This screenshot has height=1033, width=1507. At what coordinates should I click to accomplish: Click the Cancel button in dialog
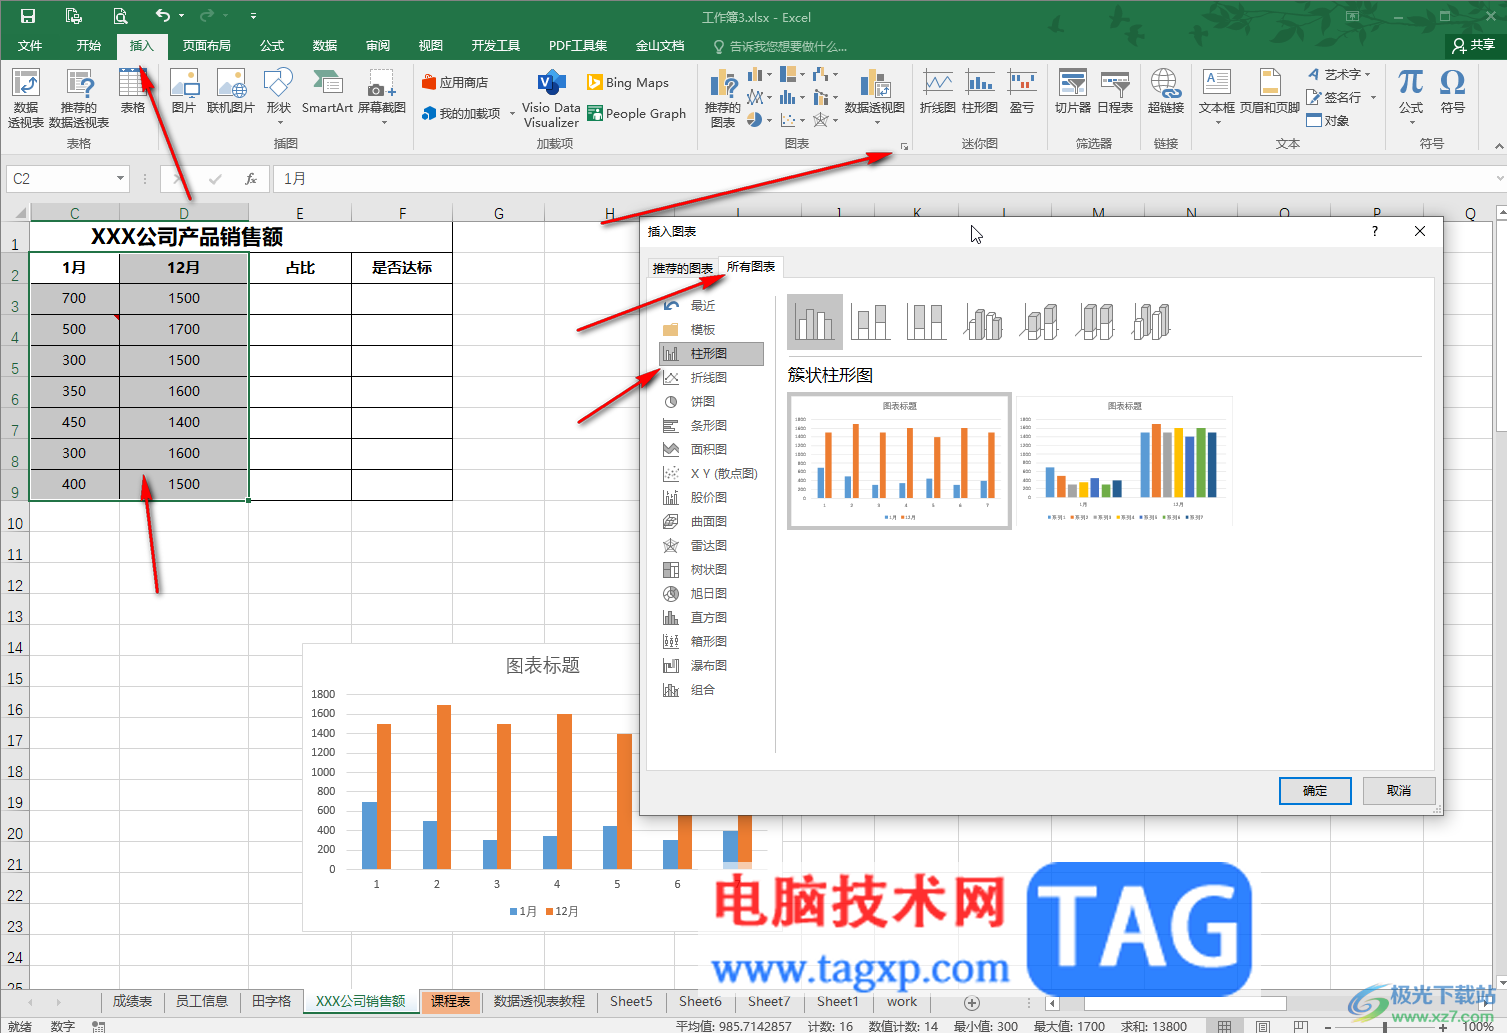tap(1399, 791)
